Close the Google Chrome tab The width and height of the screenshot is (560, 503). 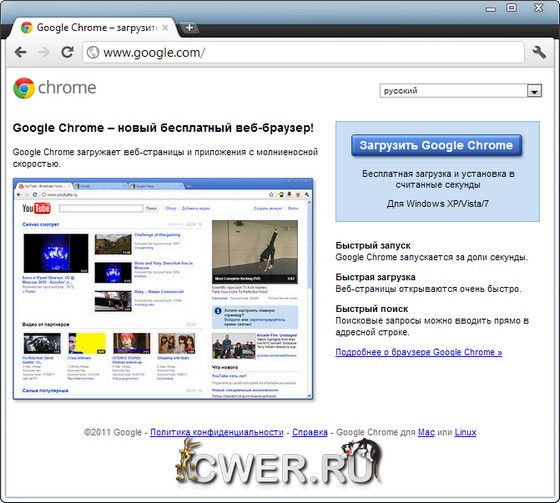pos(165,28)
